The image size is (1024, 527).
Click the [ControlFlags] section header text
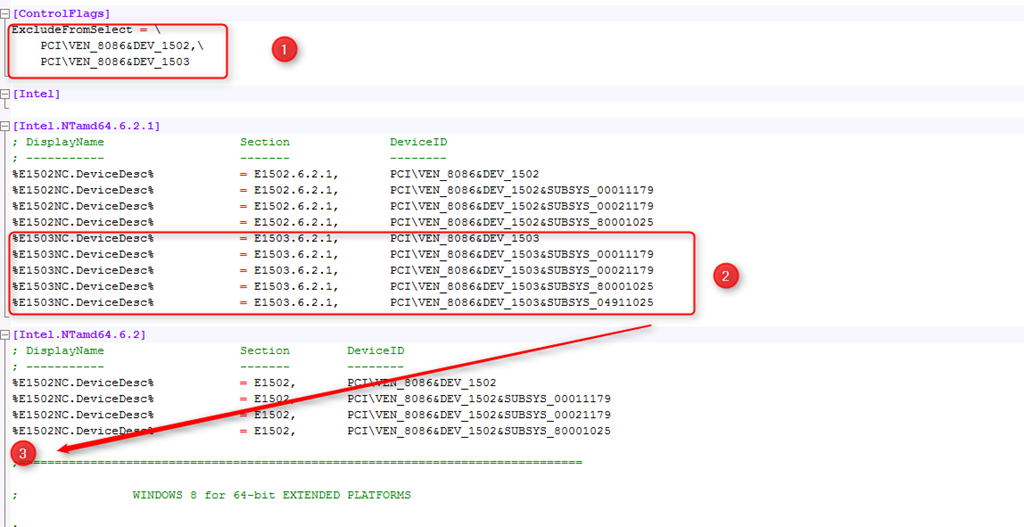61,14
